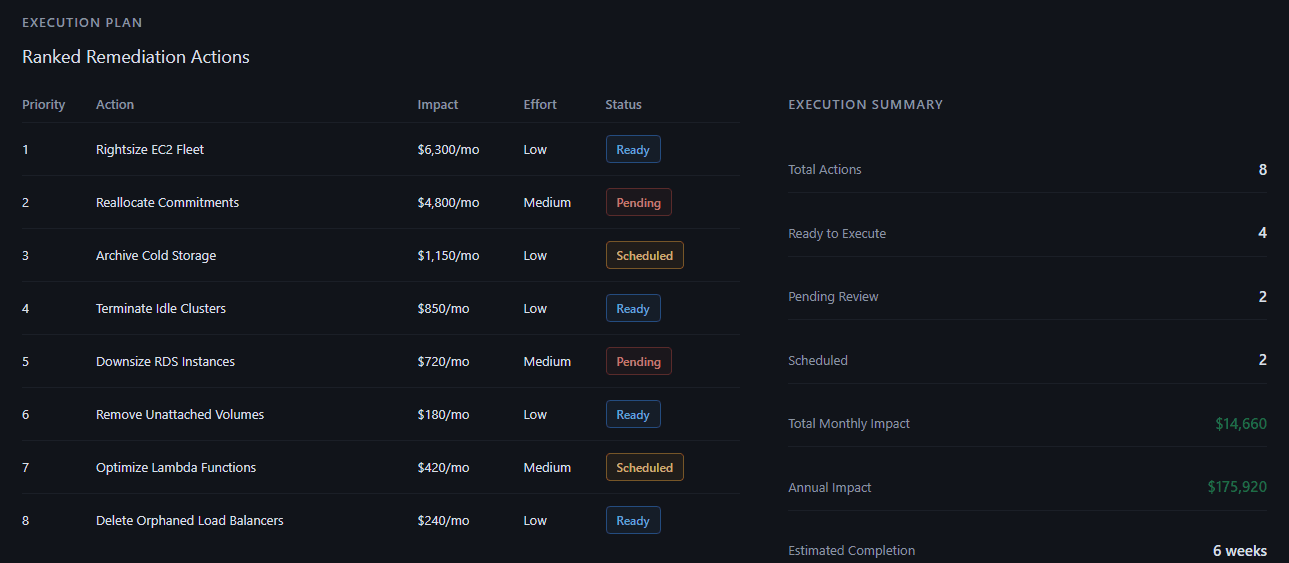1289x563 pixels.
Task: Click the $4,800/mo impact value
Action: point(448,203)
